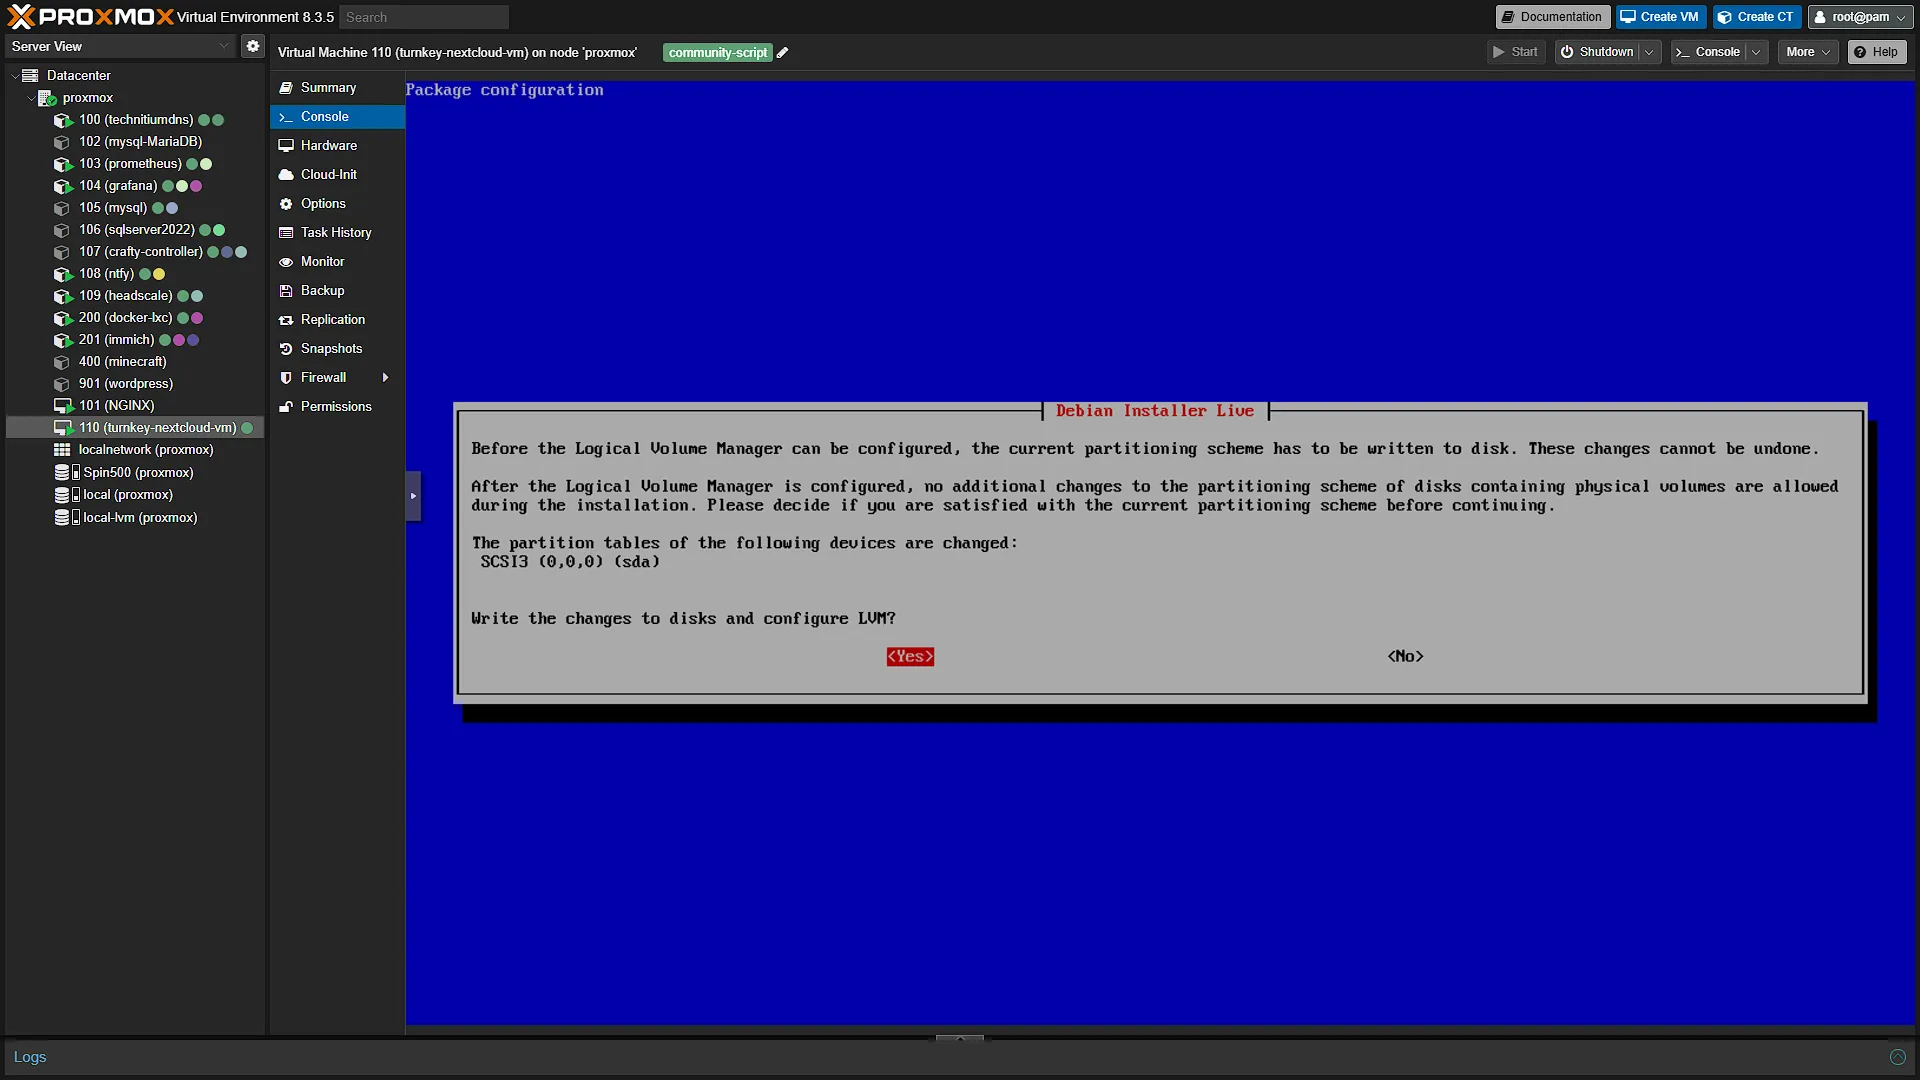Click the Shutdown button

click(1598, 52)
